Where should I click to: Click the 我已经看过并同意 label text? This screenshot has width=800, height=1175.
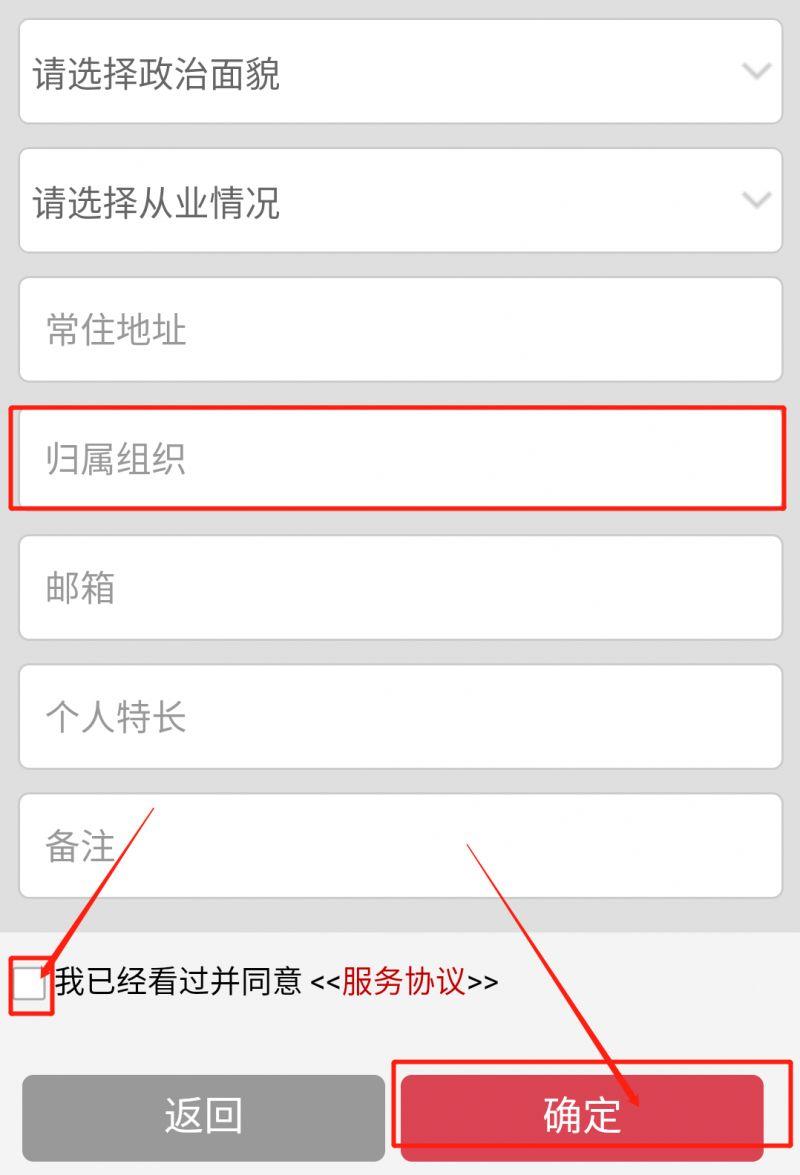[x=178, y=982]
